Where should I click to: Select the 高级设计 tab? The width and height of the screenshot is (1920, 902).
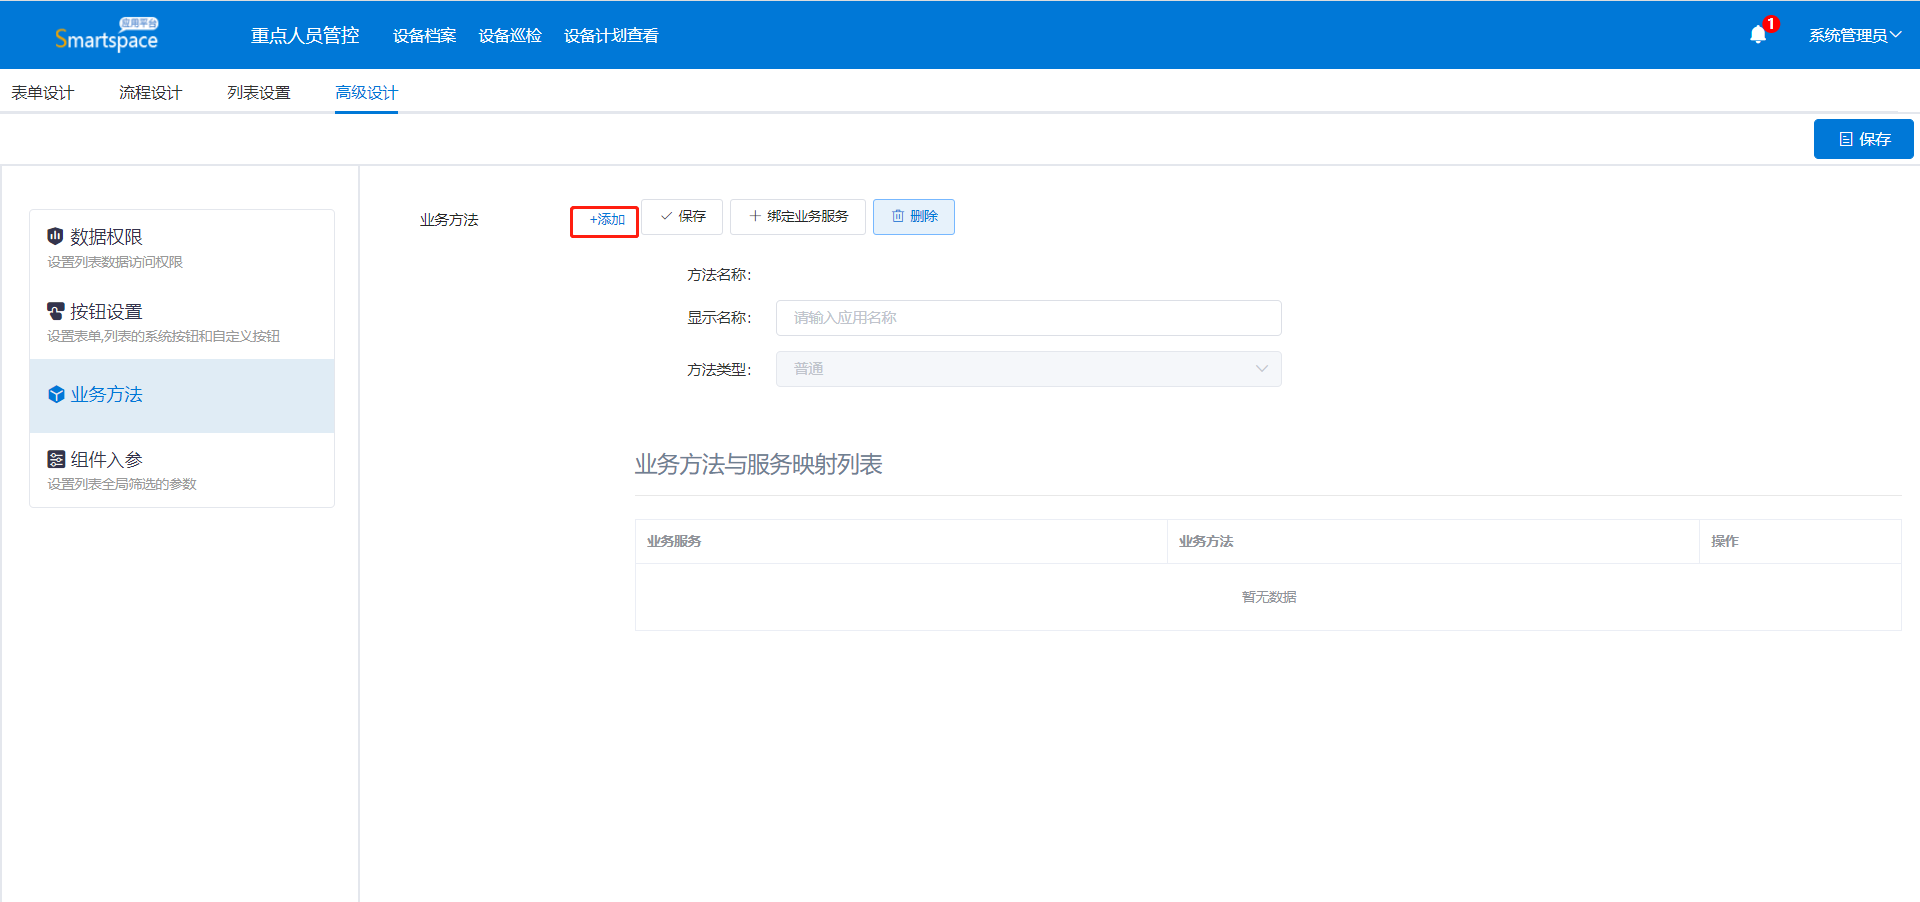point(367,92)
